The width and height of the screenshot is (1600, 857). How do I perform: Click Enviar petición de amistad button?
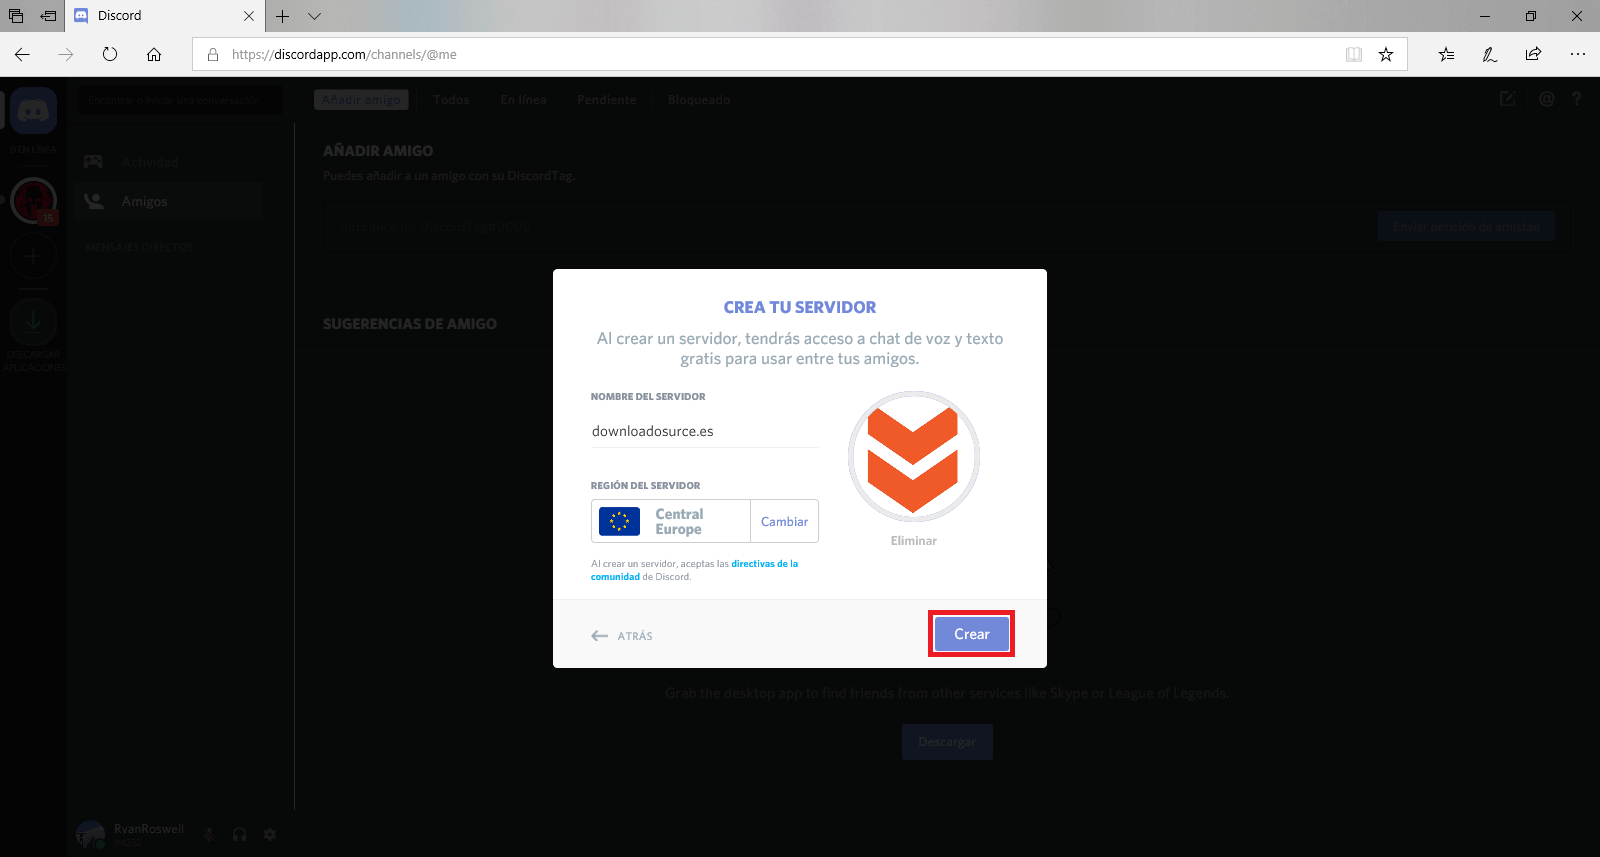[x=1466, y=227]
